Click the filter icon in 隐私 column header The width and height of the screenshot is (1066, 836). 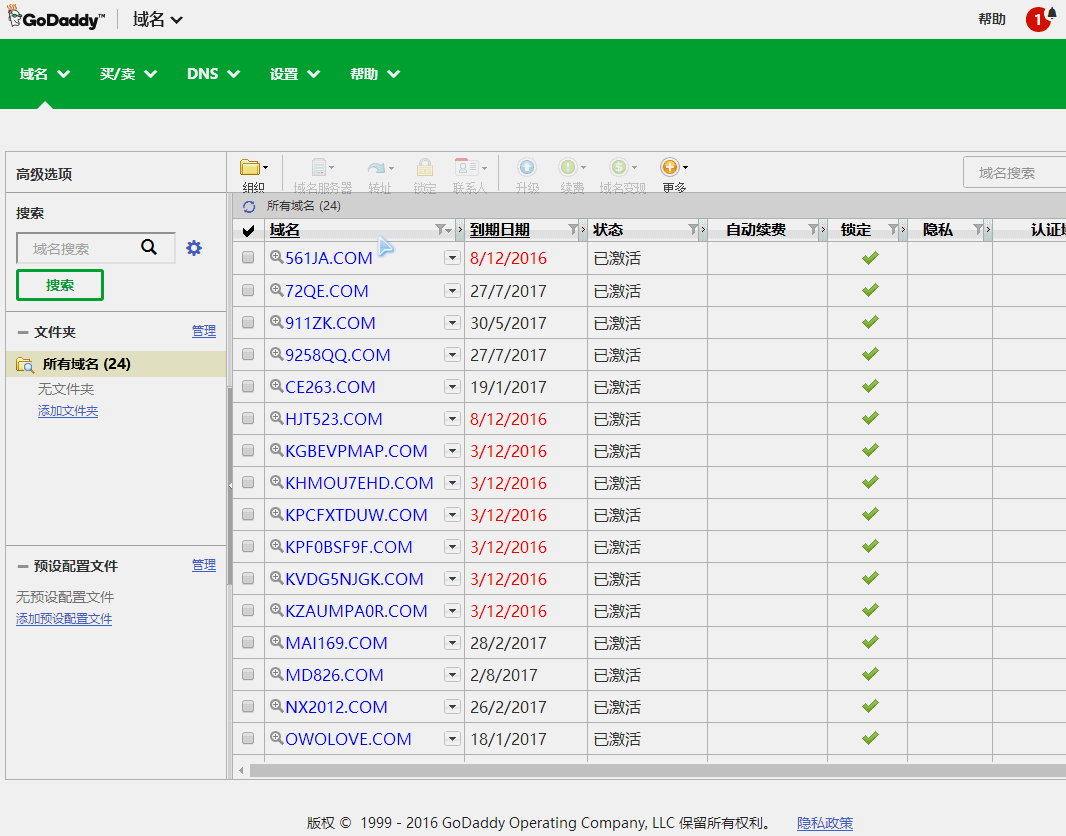click(x=978, y=230)
